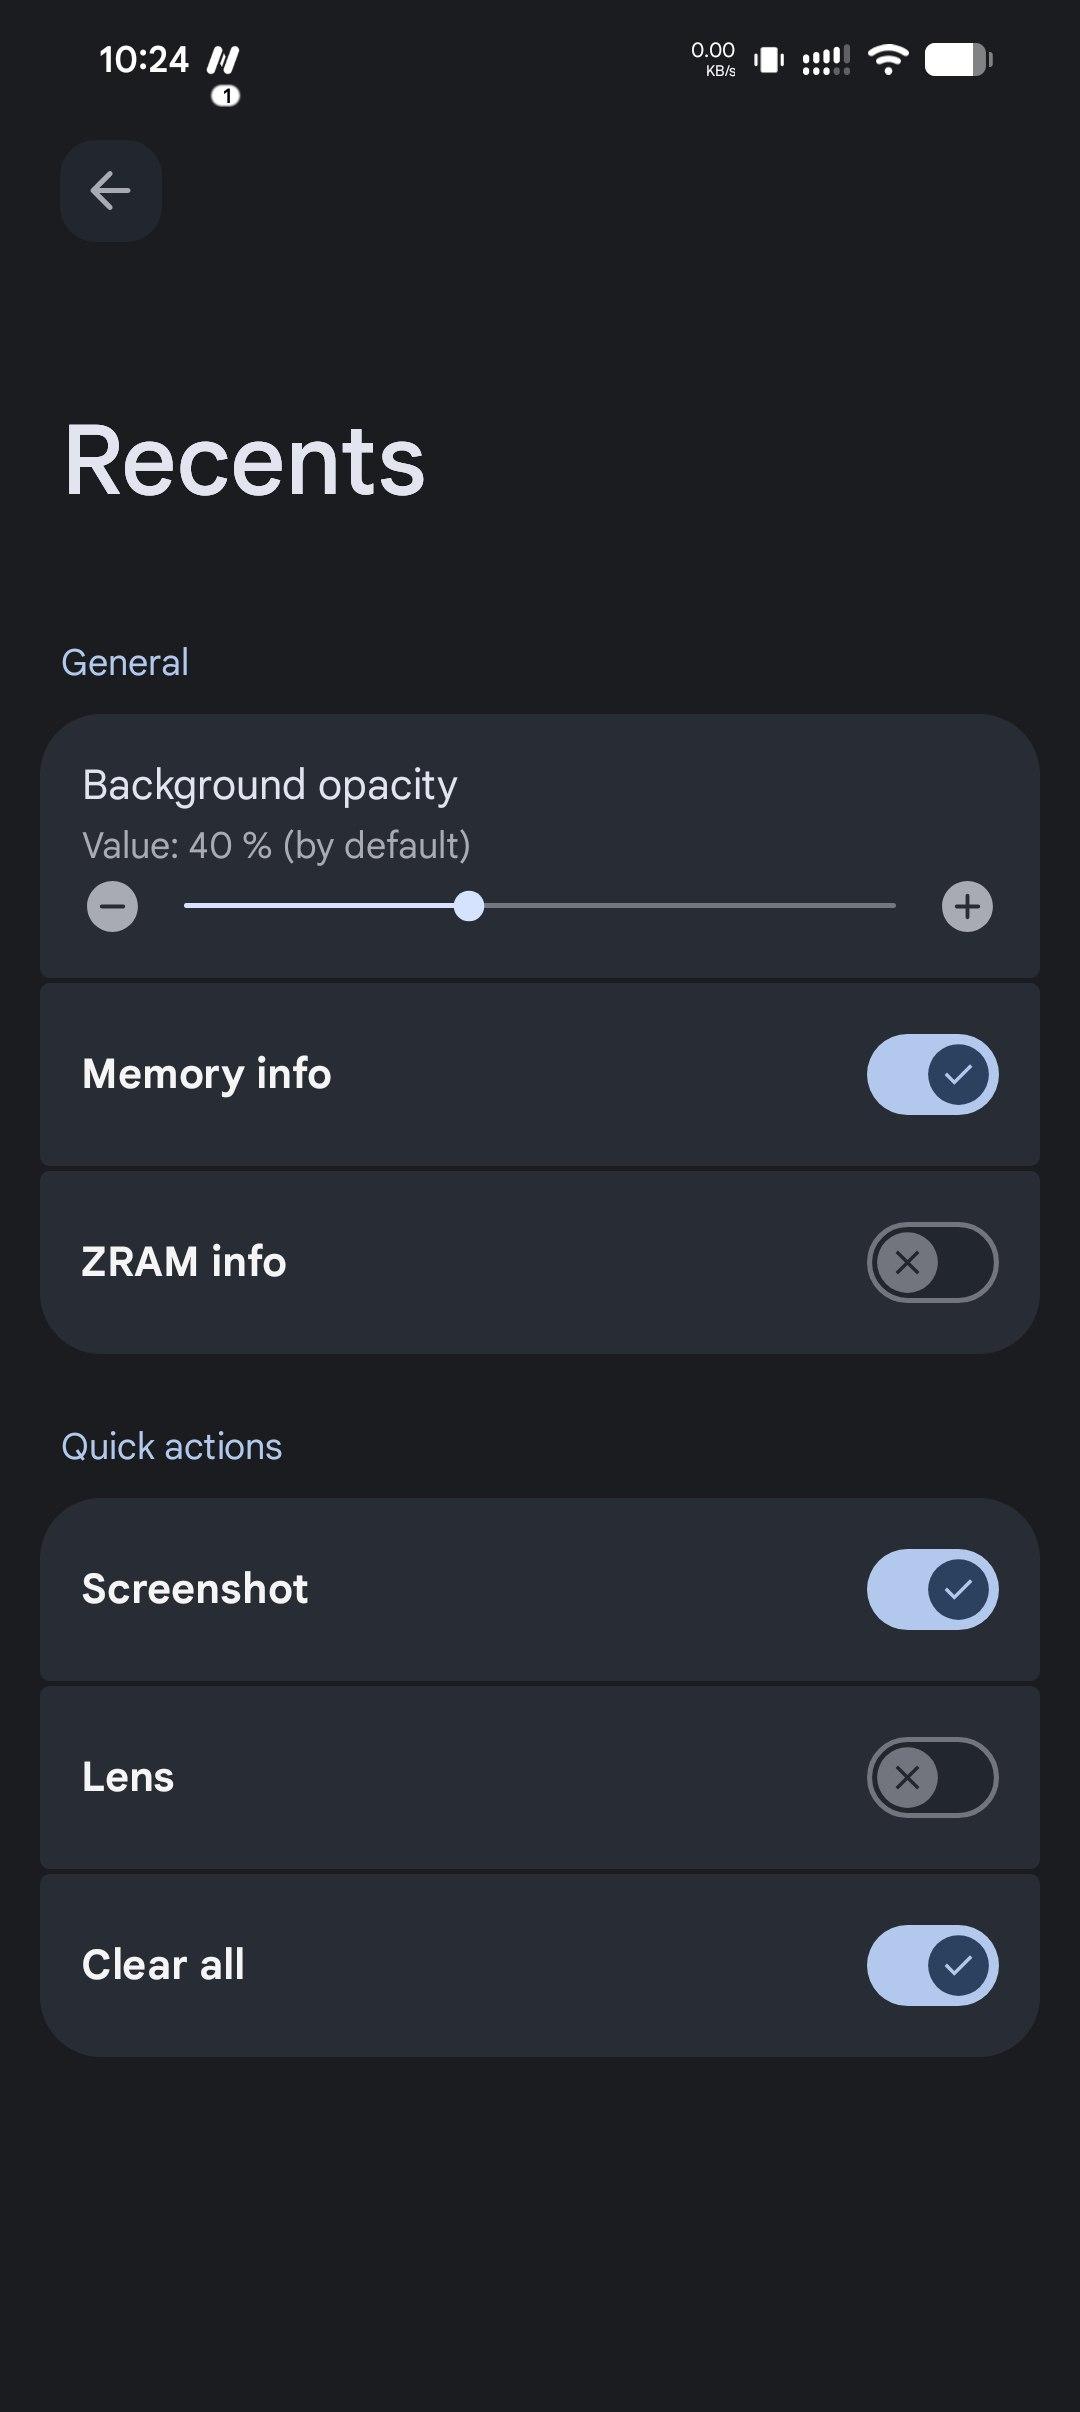Disable the Clear all toggle
The width and height of the screenshot is (1080, 2412).
pos(932,1965)
